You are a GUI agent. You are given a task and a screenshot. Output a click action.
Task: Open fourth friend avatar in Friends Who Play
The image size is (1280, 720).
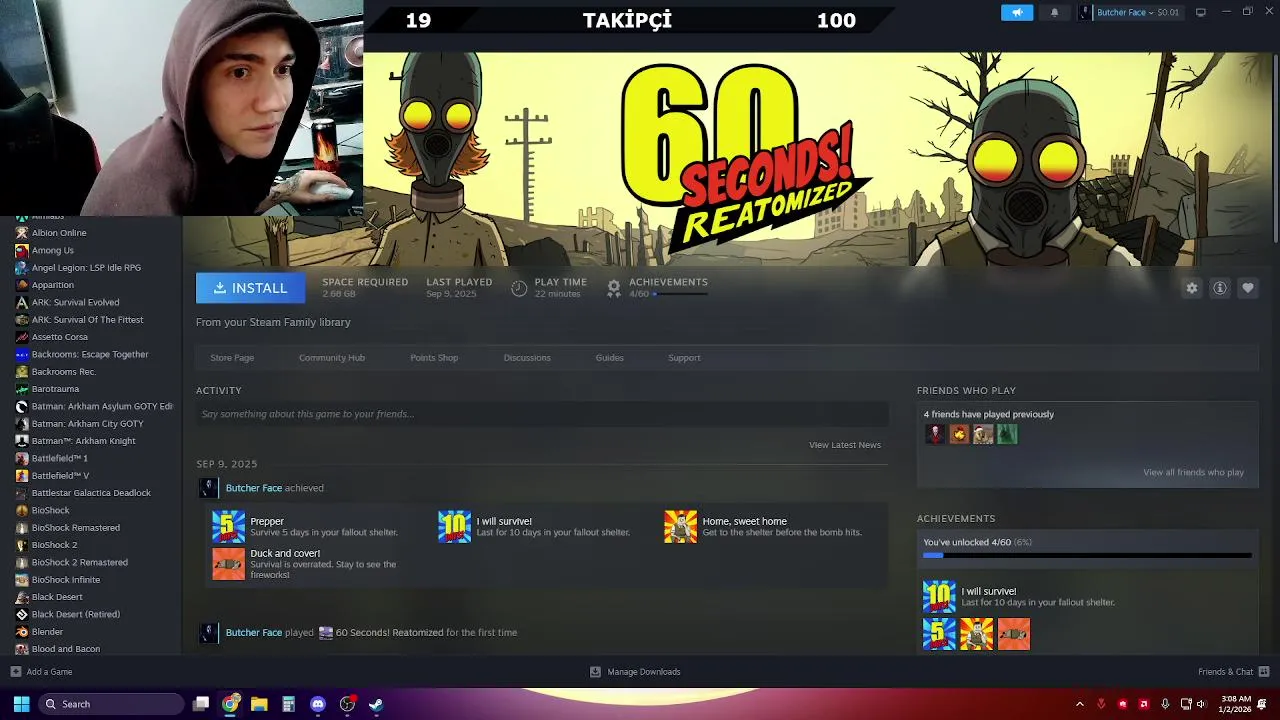click(x=1007, y=434)
